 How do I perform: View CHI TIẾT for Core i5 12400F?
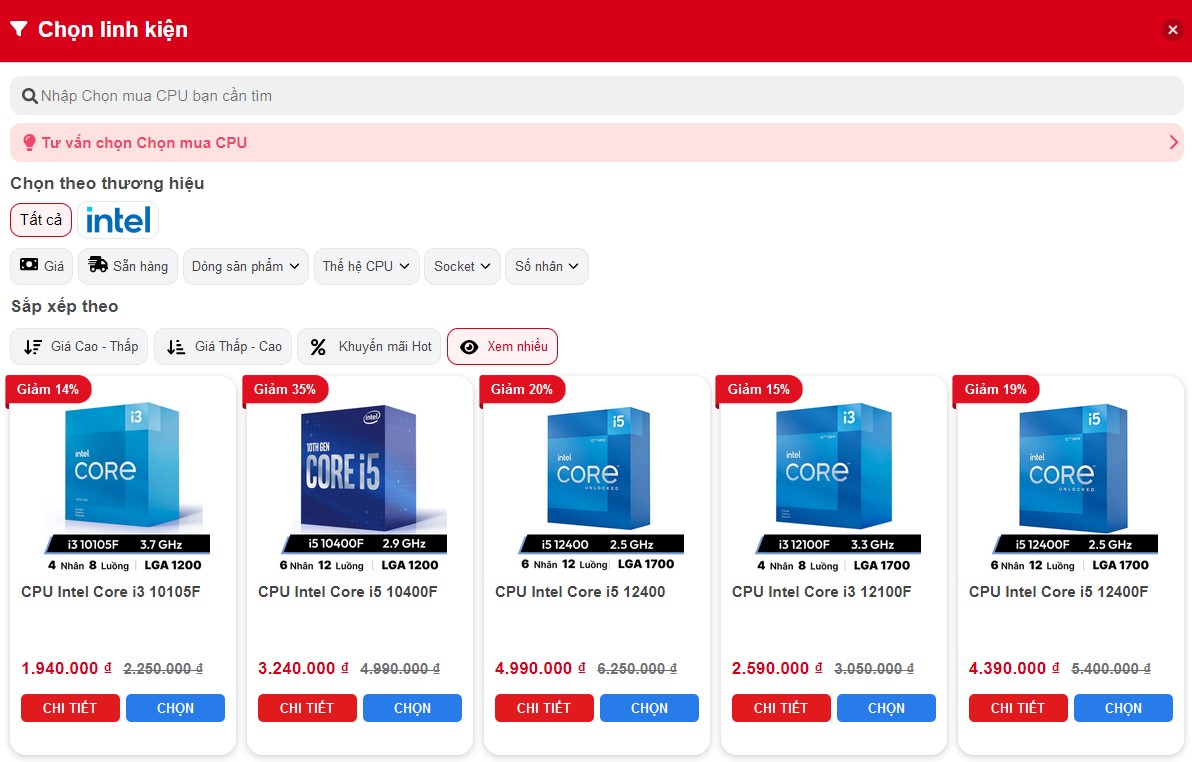coord(1018,708)
